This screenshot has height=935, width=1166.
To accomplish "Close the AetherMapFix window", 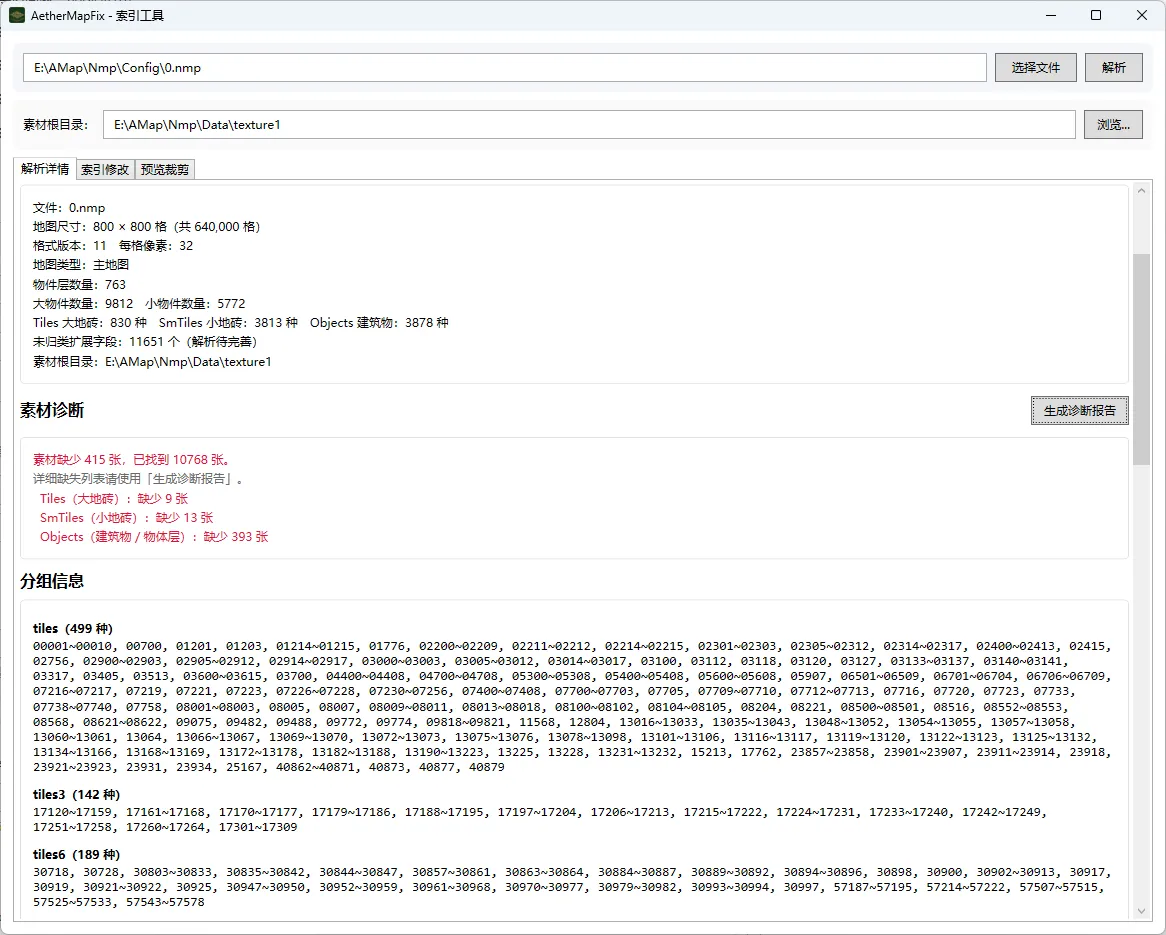I will pyautogui.click(x=1141, y=15).
